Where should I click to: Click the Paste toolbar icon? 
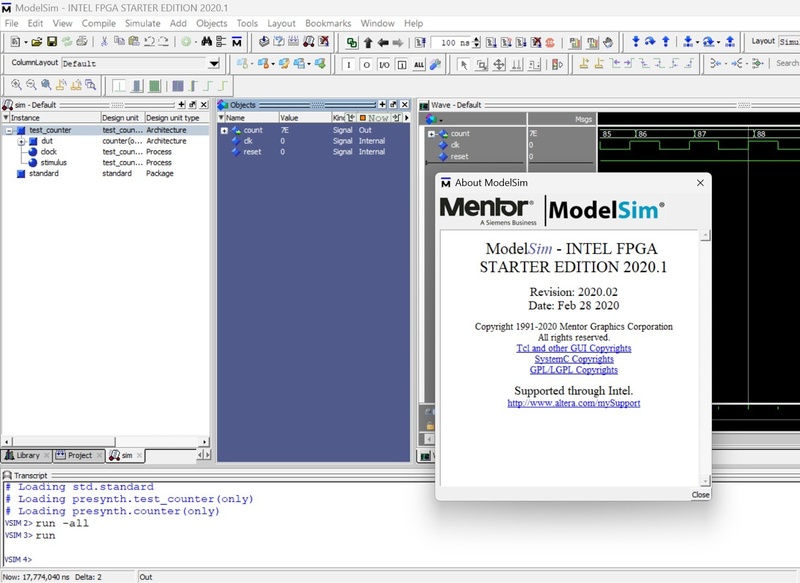[134, 41]
